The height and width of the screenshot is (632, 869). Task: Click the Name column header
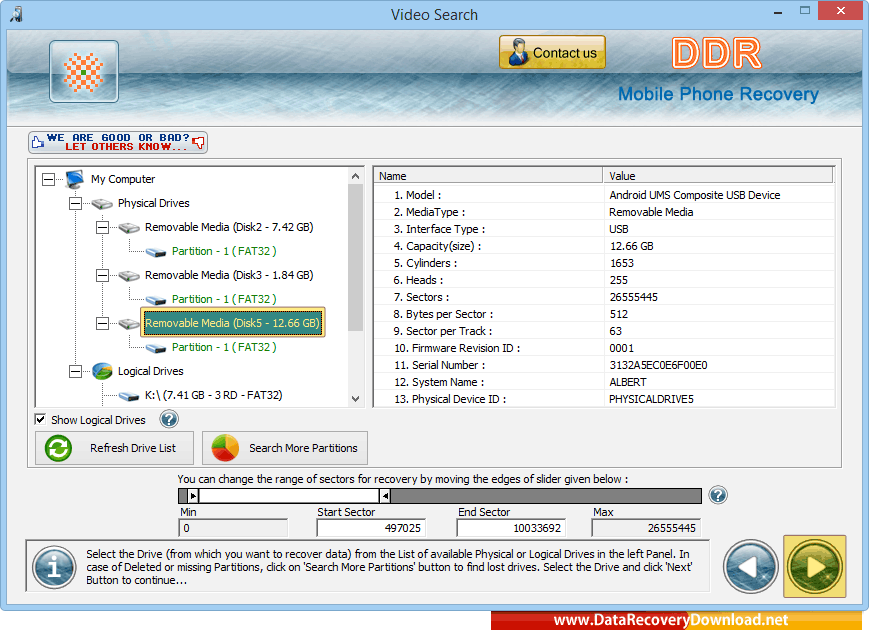488,176
